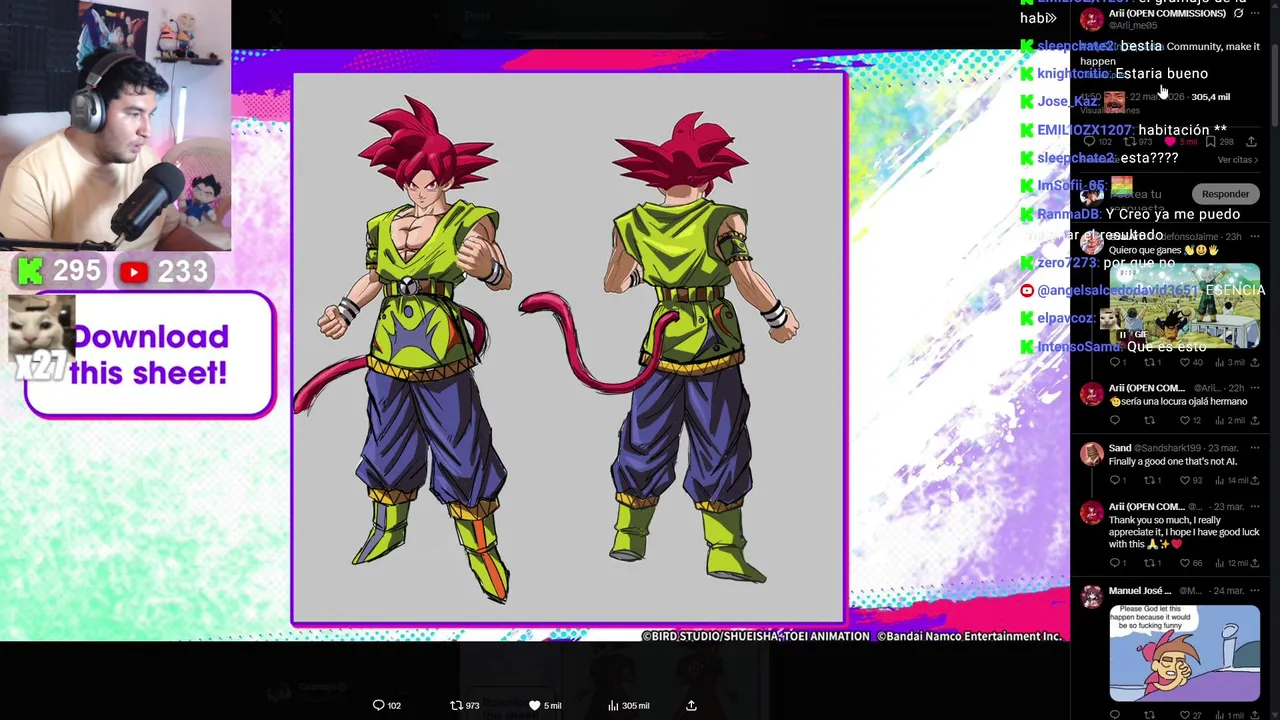Open Ver citas link

click(1237, 160)
